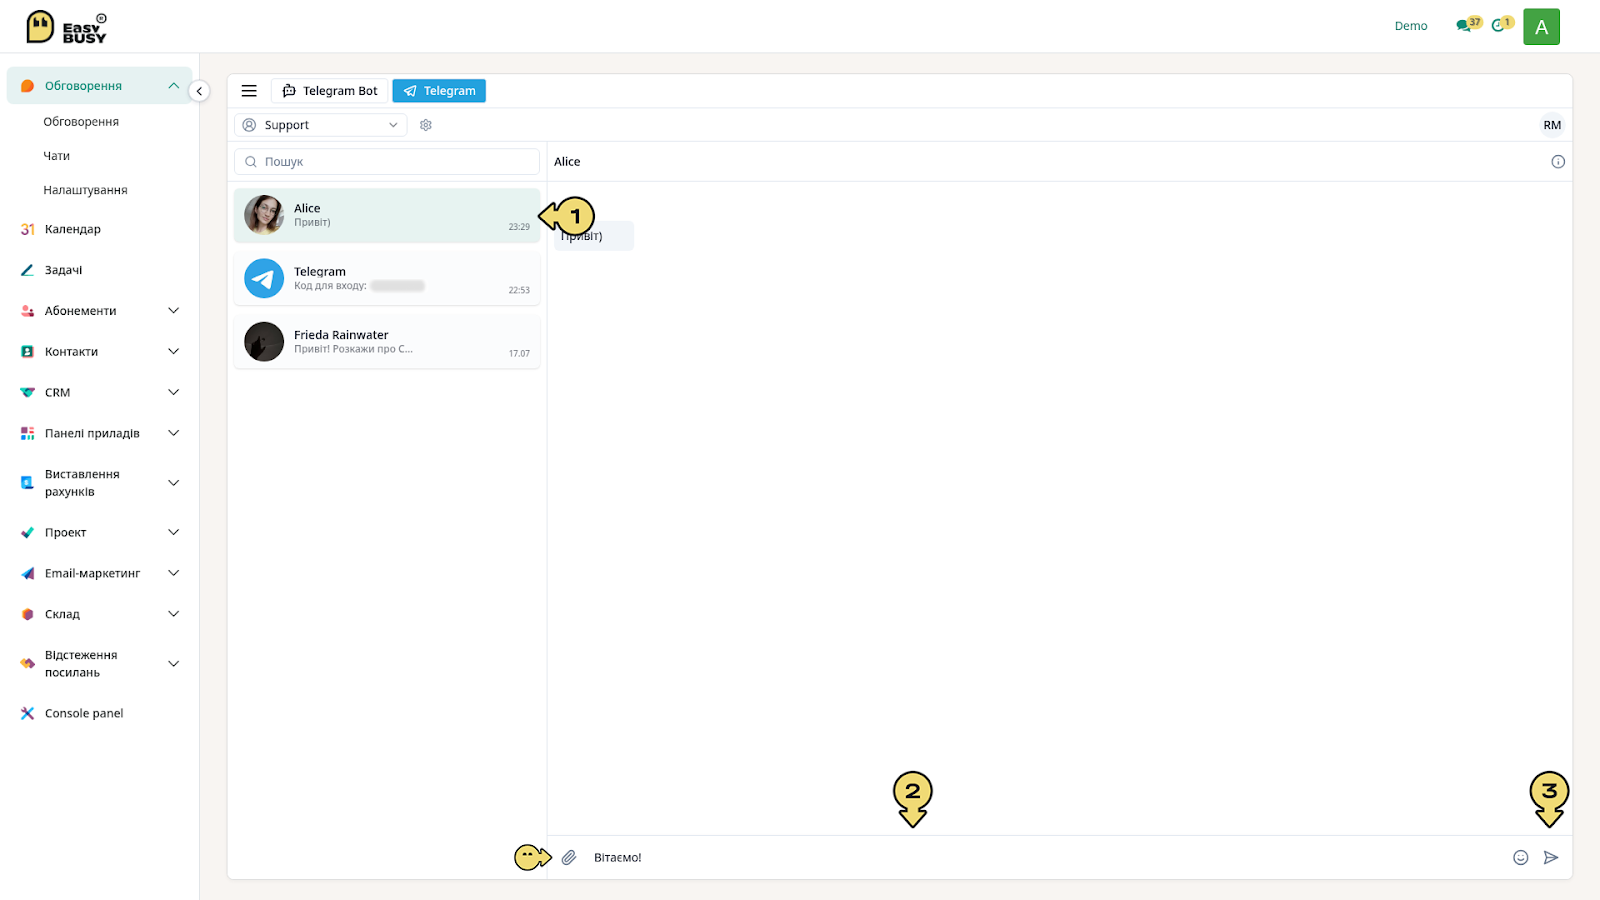1600x900 pixels.
Task: Click the Console panel tools icon
Action: [x=27, y=714]
